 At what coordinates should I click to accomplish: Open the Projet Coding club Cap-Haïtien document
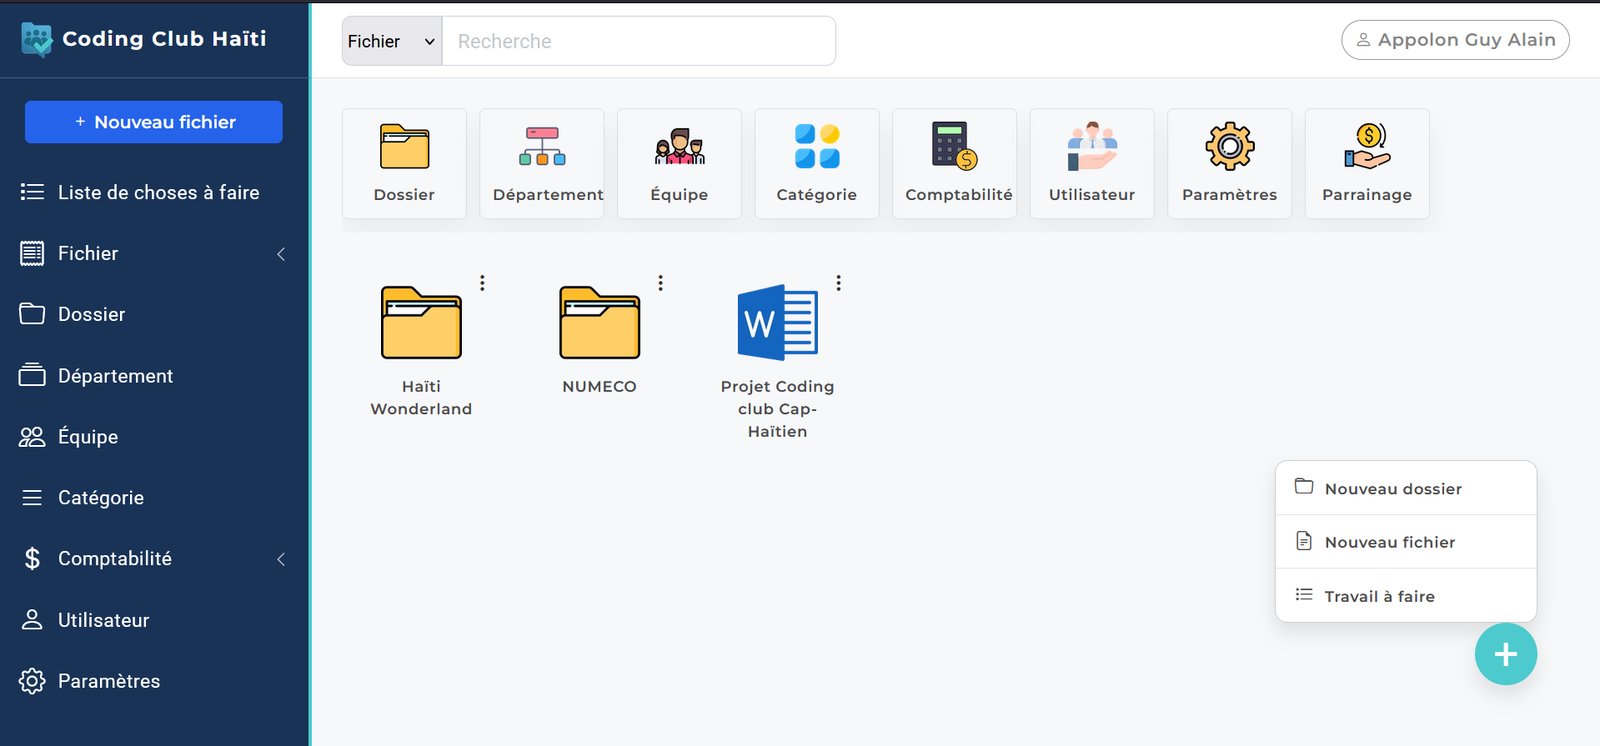(x=777, y=324)
